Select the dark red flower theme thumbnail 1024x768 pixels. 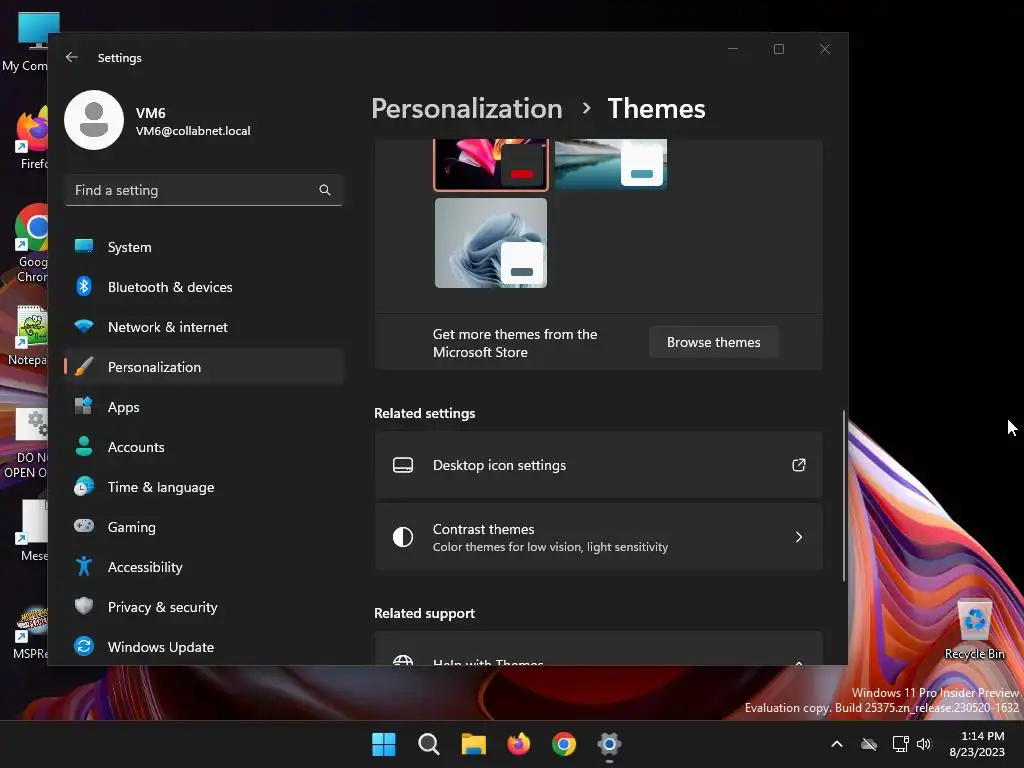[x=491, y=165]
